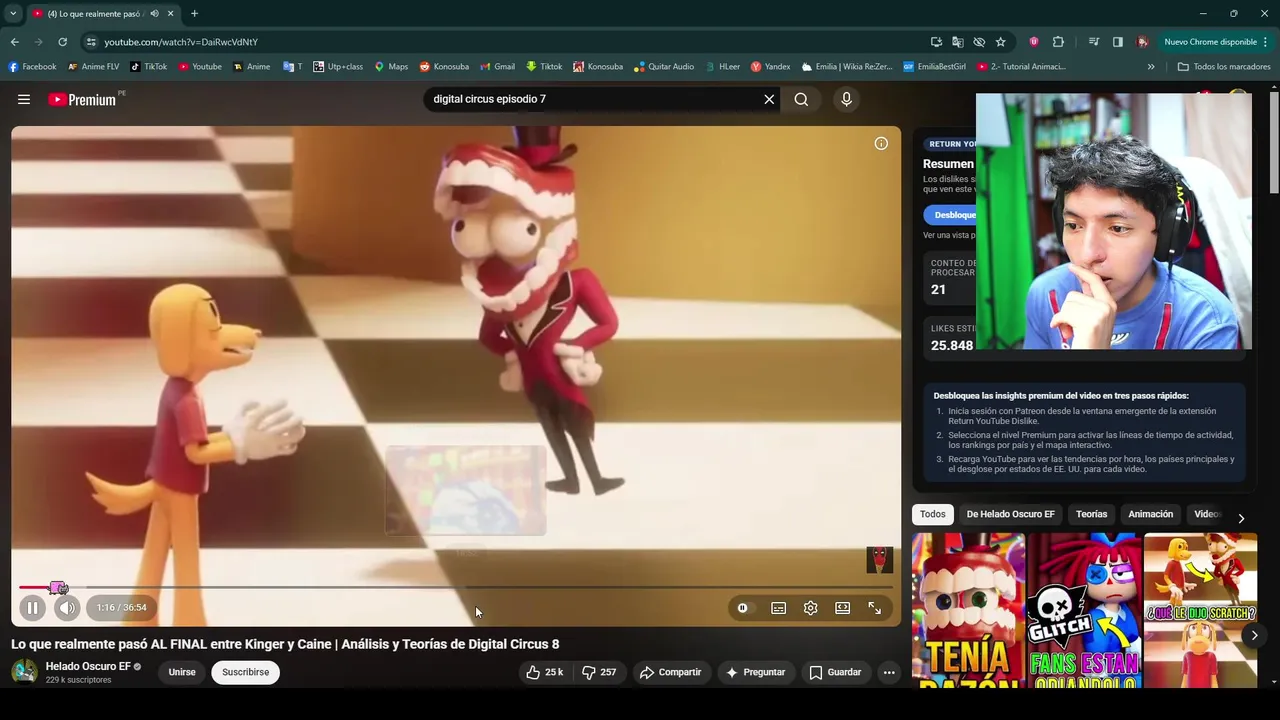Enter full screen mode

tap(874, 608)
